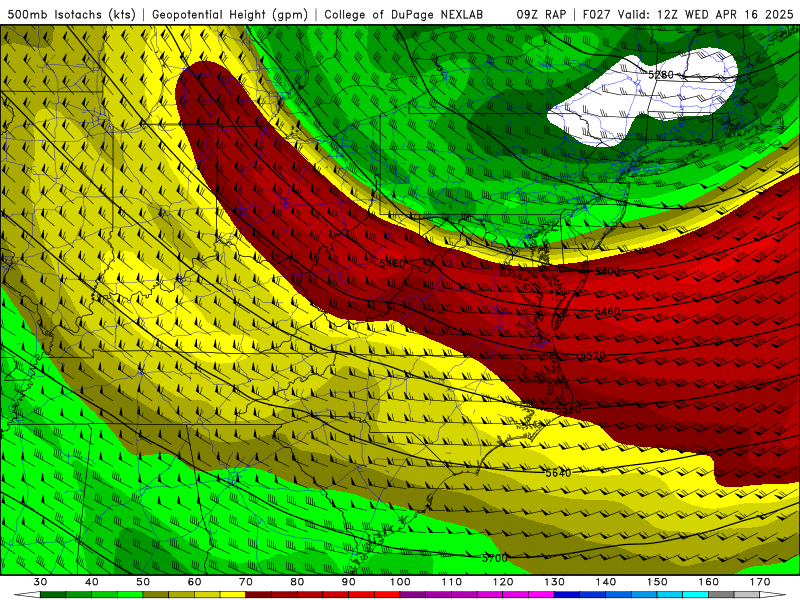The image size is (800, 600).
Task: Select the 40 value on the color scale
Action: [91, 582]
